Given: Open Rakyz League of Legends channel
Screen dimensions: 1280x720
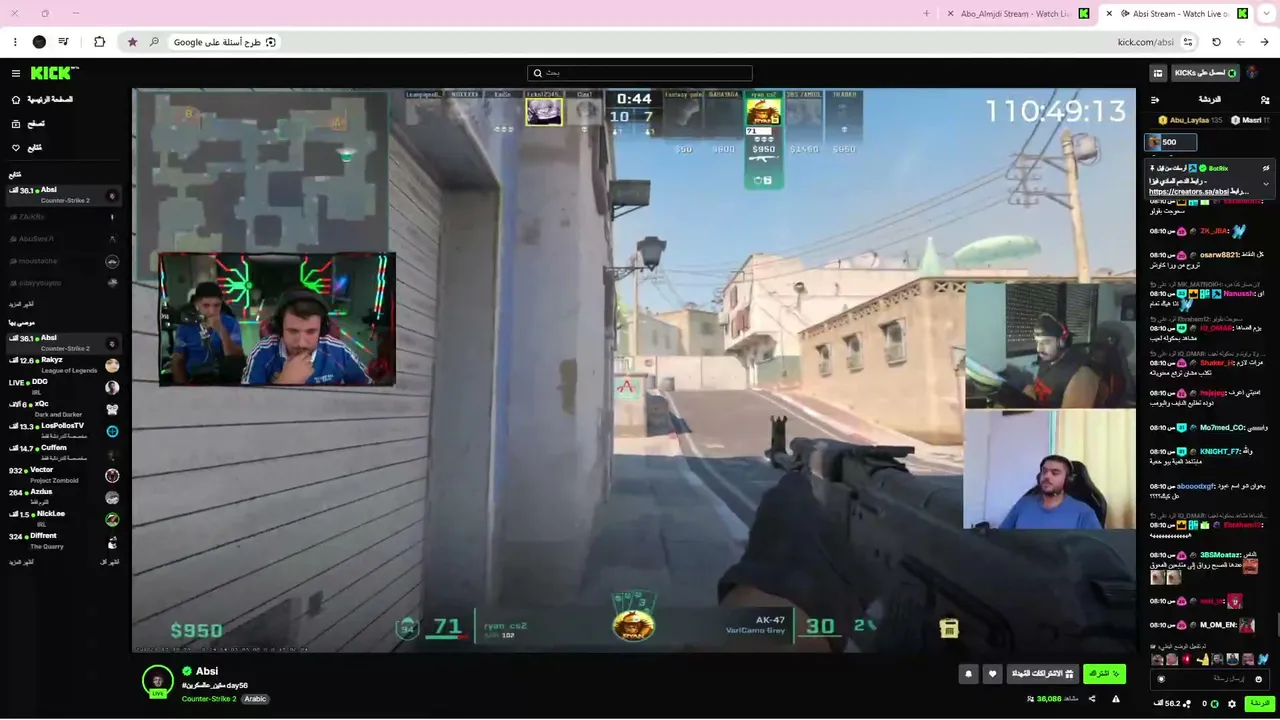Looking at the screenshot, I should pos(64,365).
